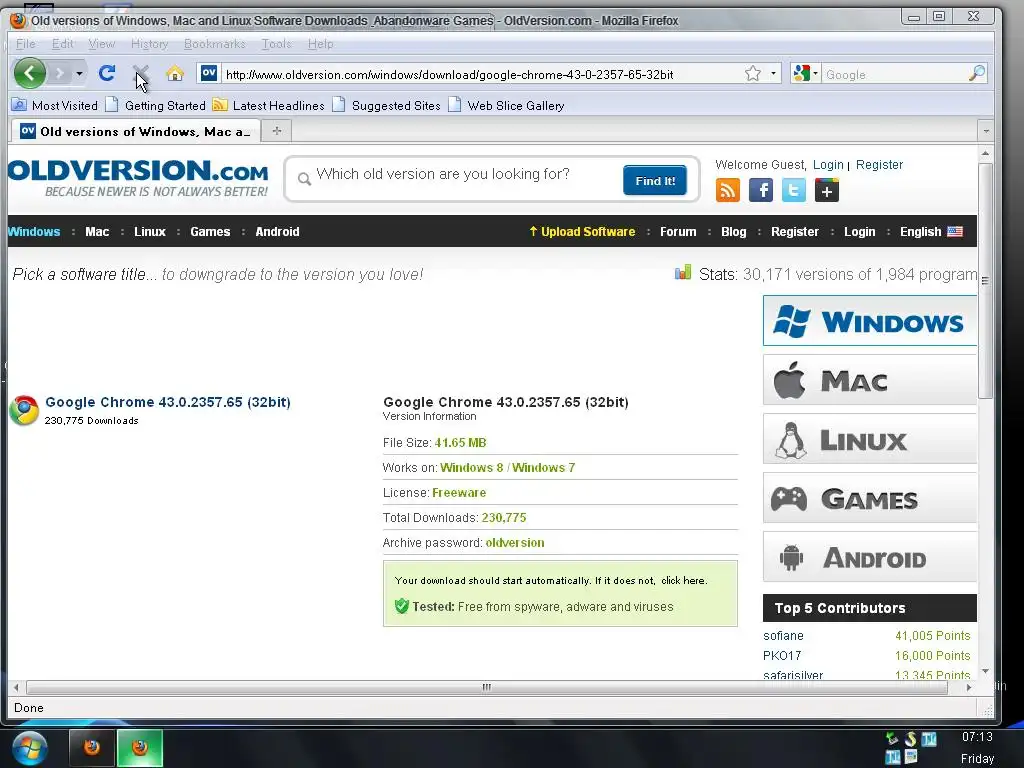Open the Windows Start orb
Viewport: 1024px width, 768px height.
[x=30, y=748]
